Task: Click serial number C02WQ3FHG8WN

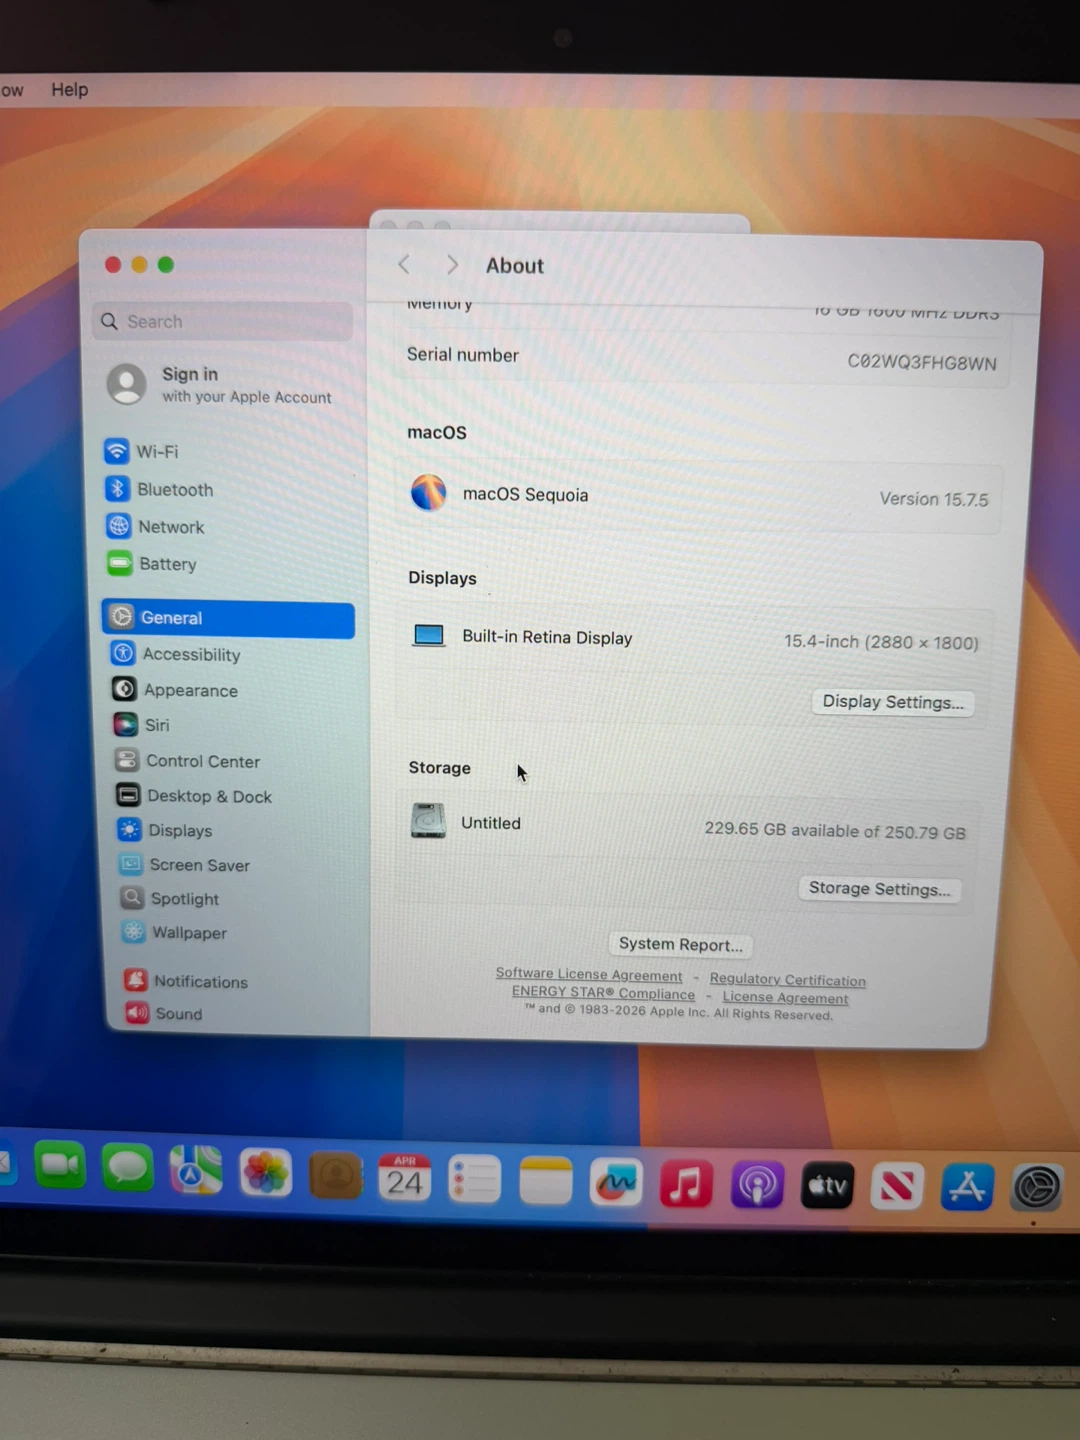Action: point(922,362)
